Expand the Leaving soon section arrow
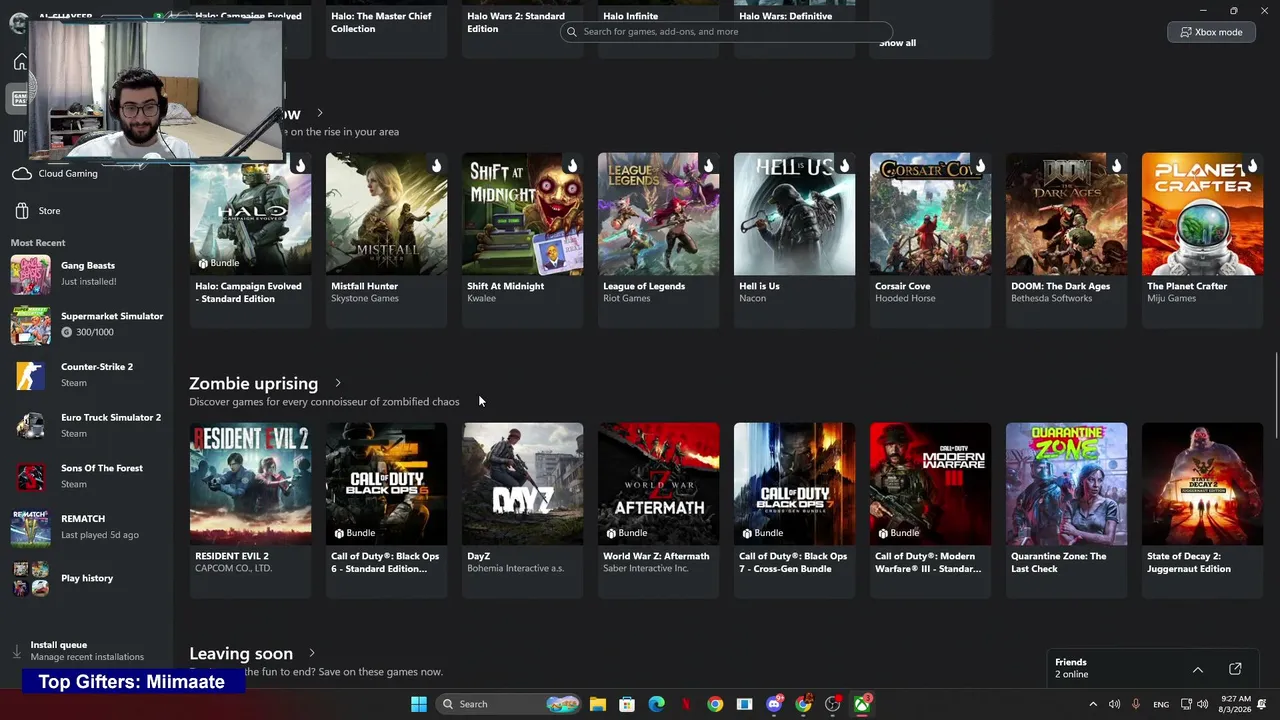The image size is (1280, 720). point(312,653)
